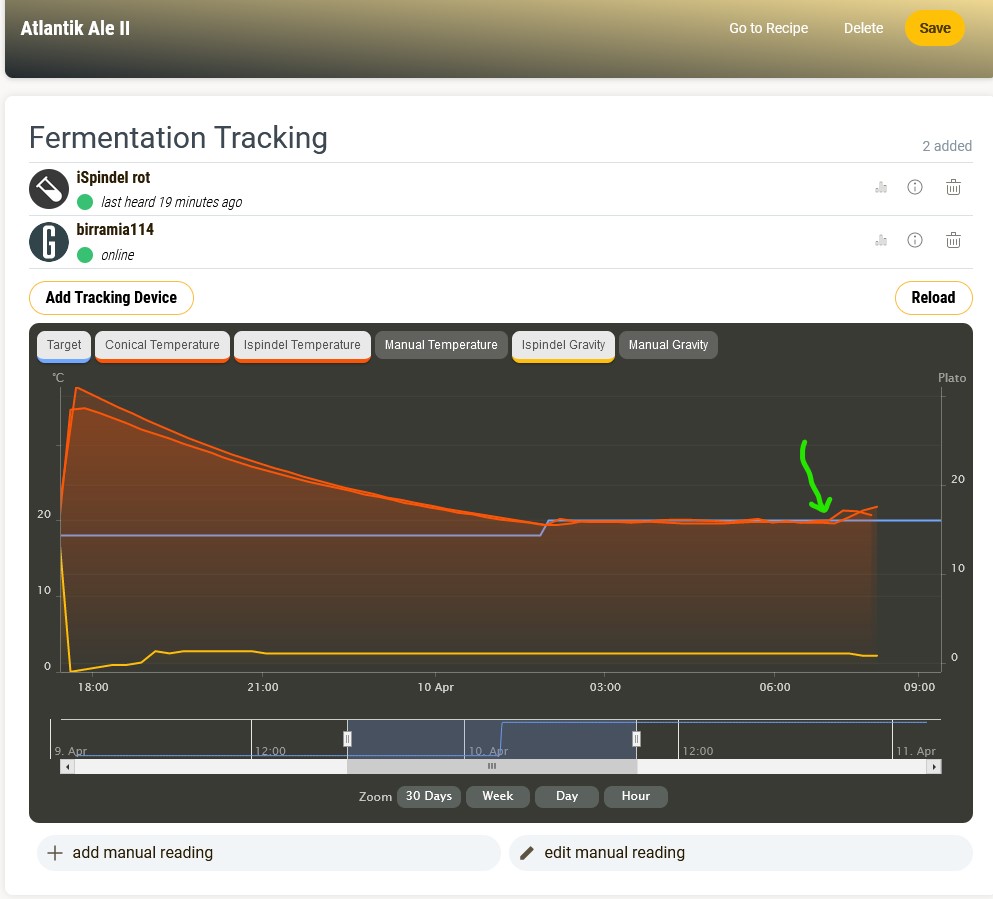Image resolution: width=993 pixels, height=899 pixels.
Task: Click the navigator scrollbar right arrow
Action: point(934,767)
